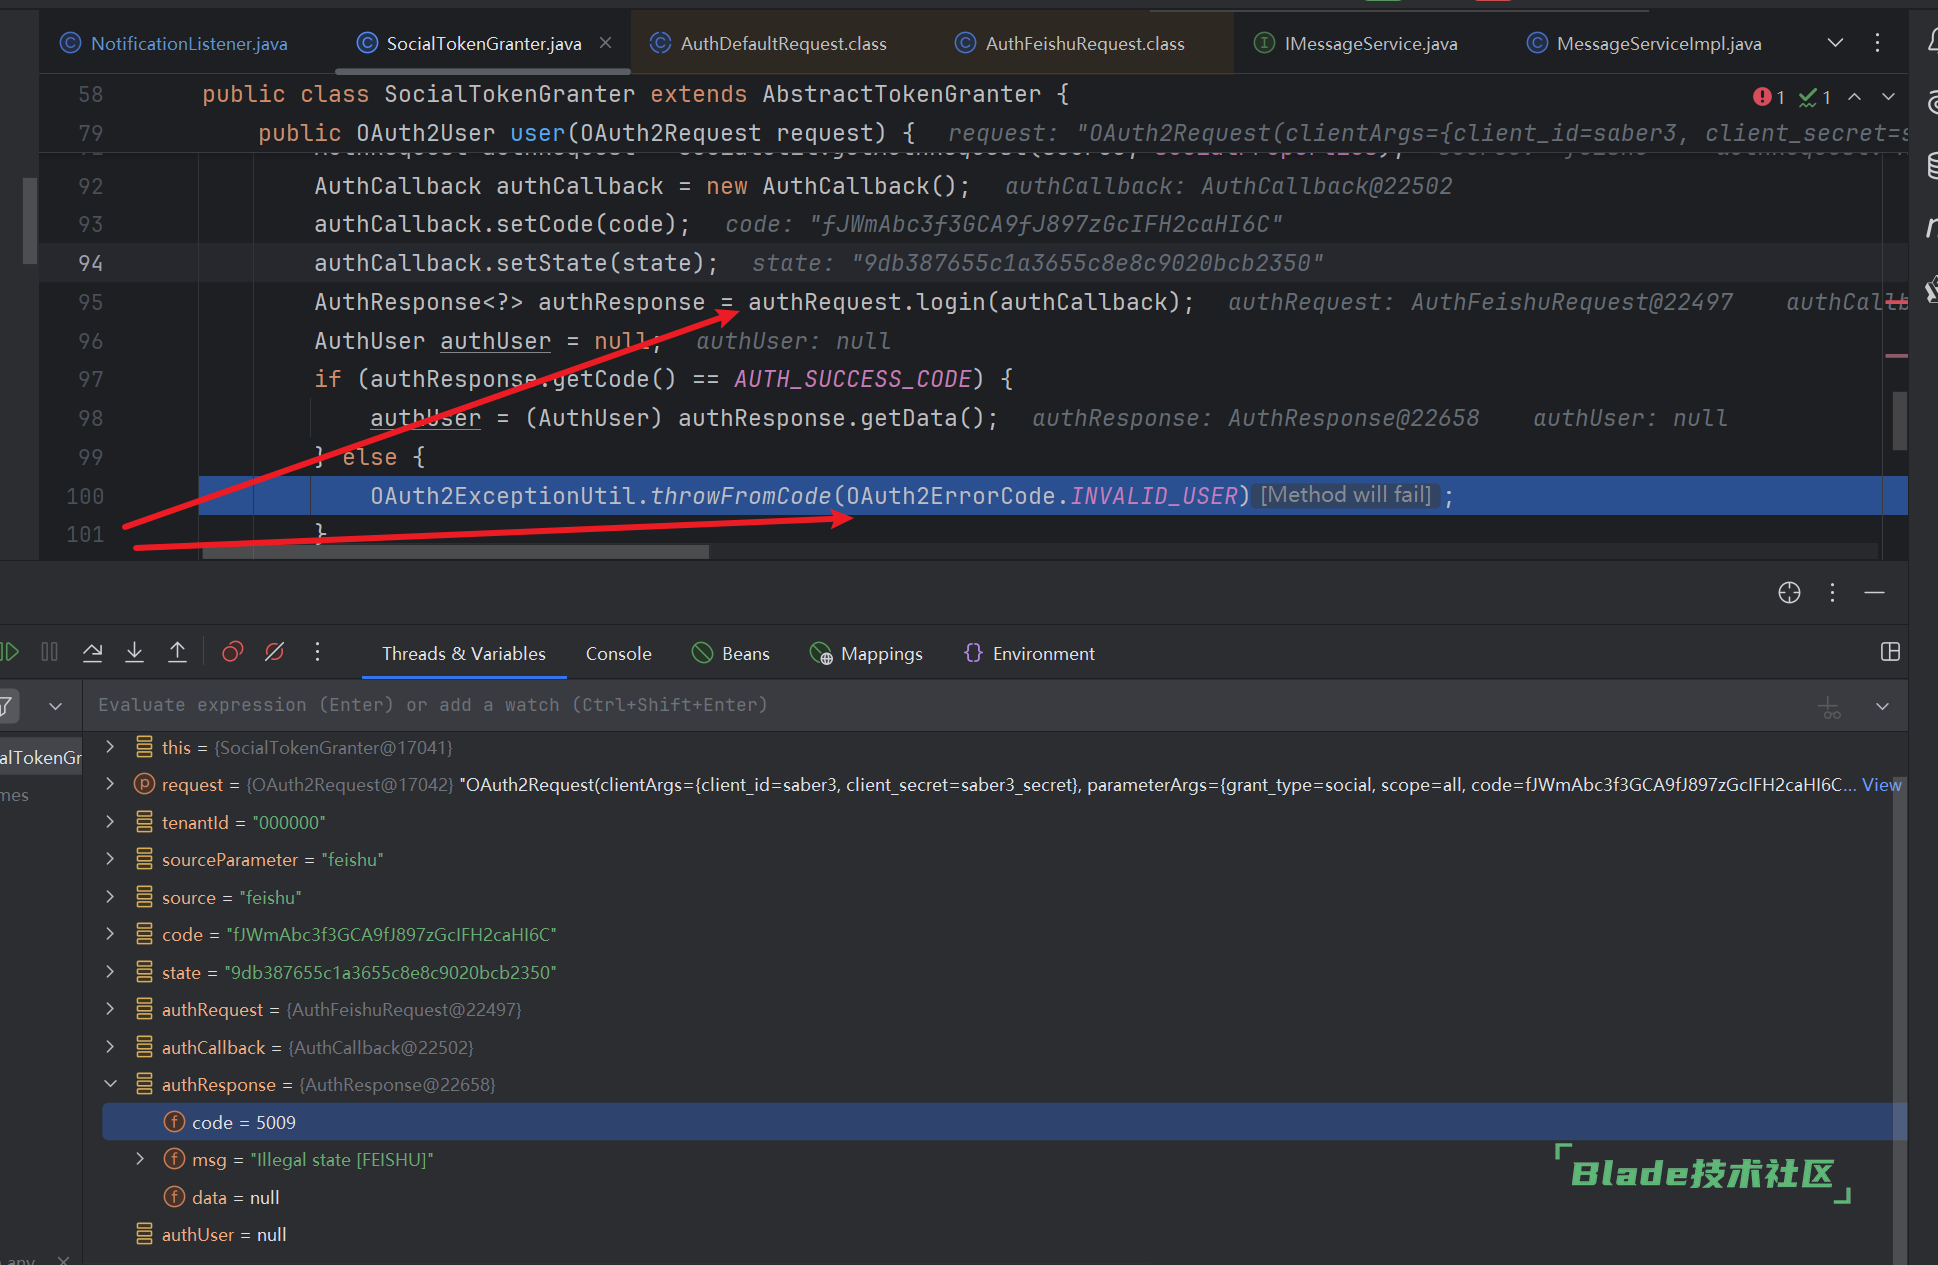
Task: Open the MessageServiceImpl.java tab
Action: point(1645,43)
